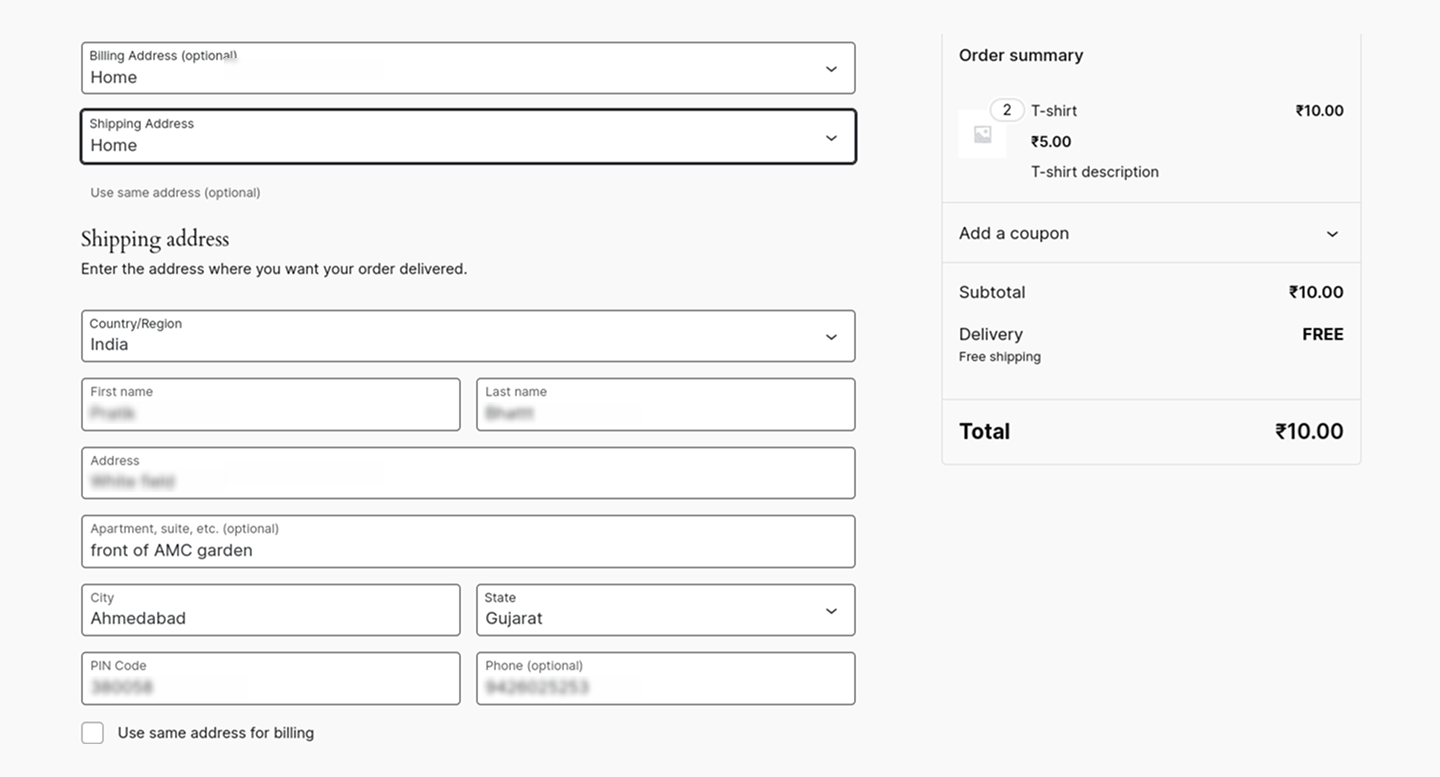Click the quantity badge showing 2
1440x777 pixels.
pyautogui.click(x=1007, y=110)
